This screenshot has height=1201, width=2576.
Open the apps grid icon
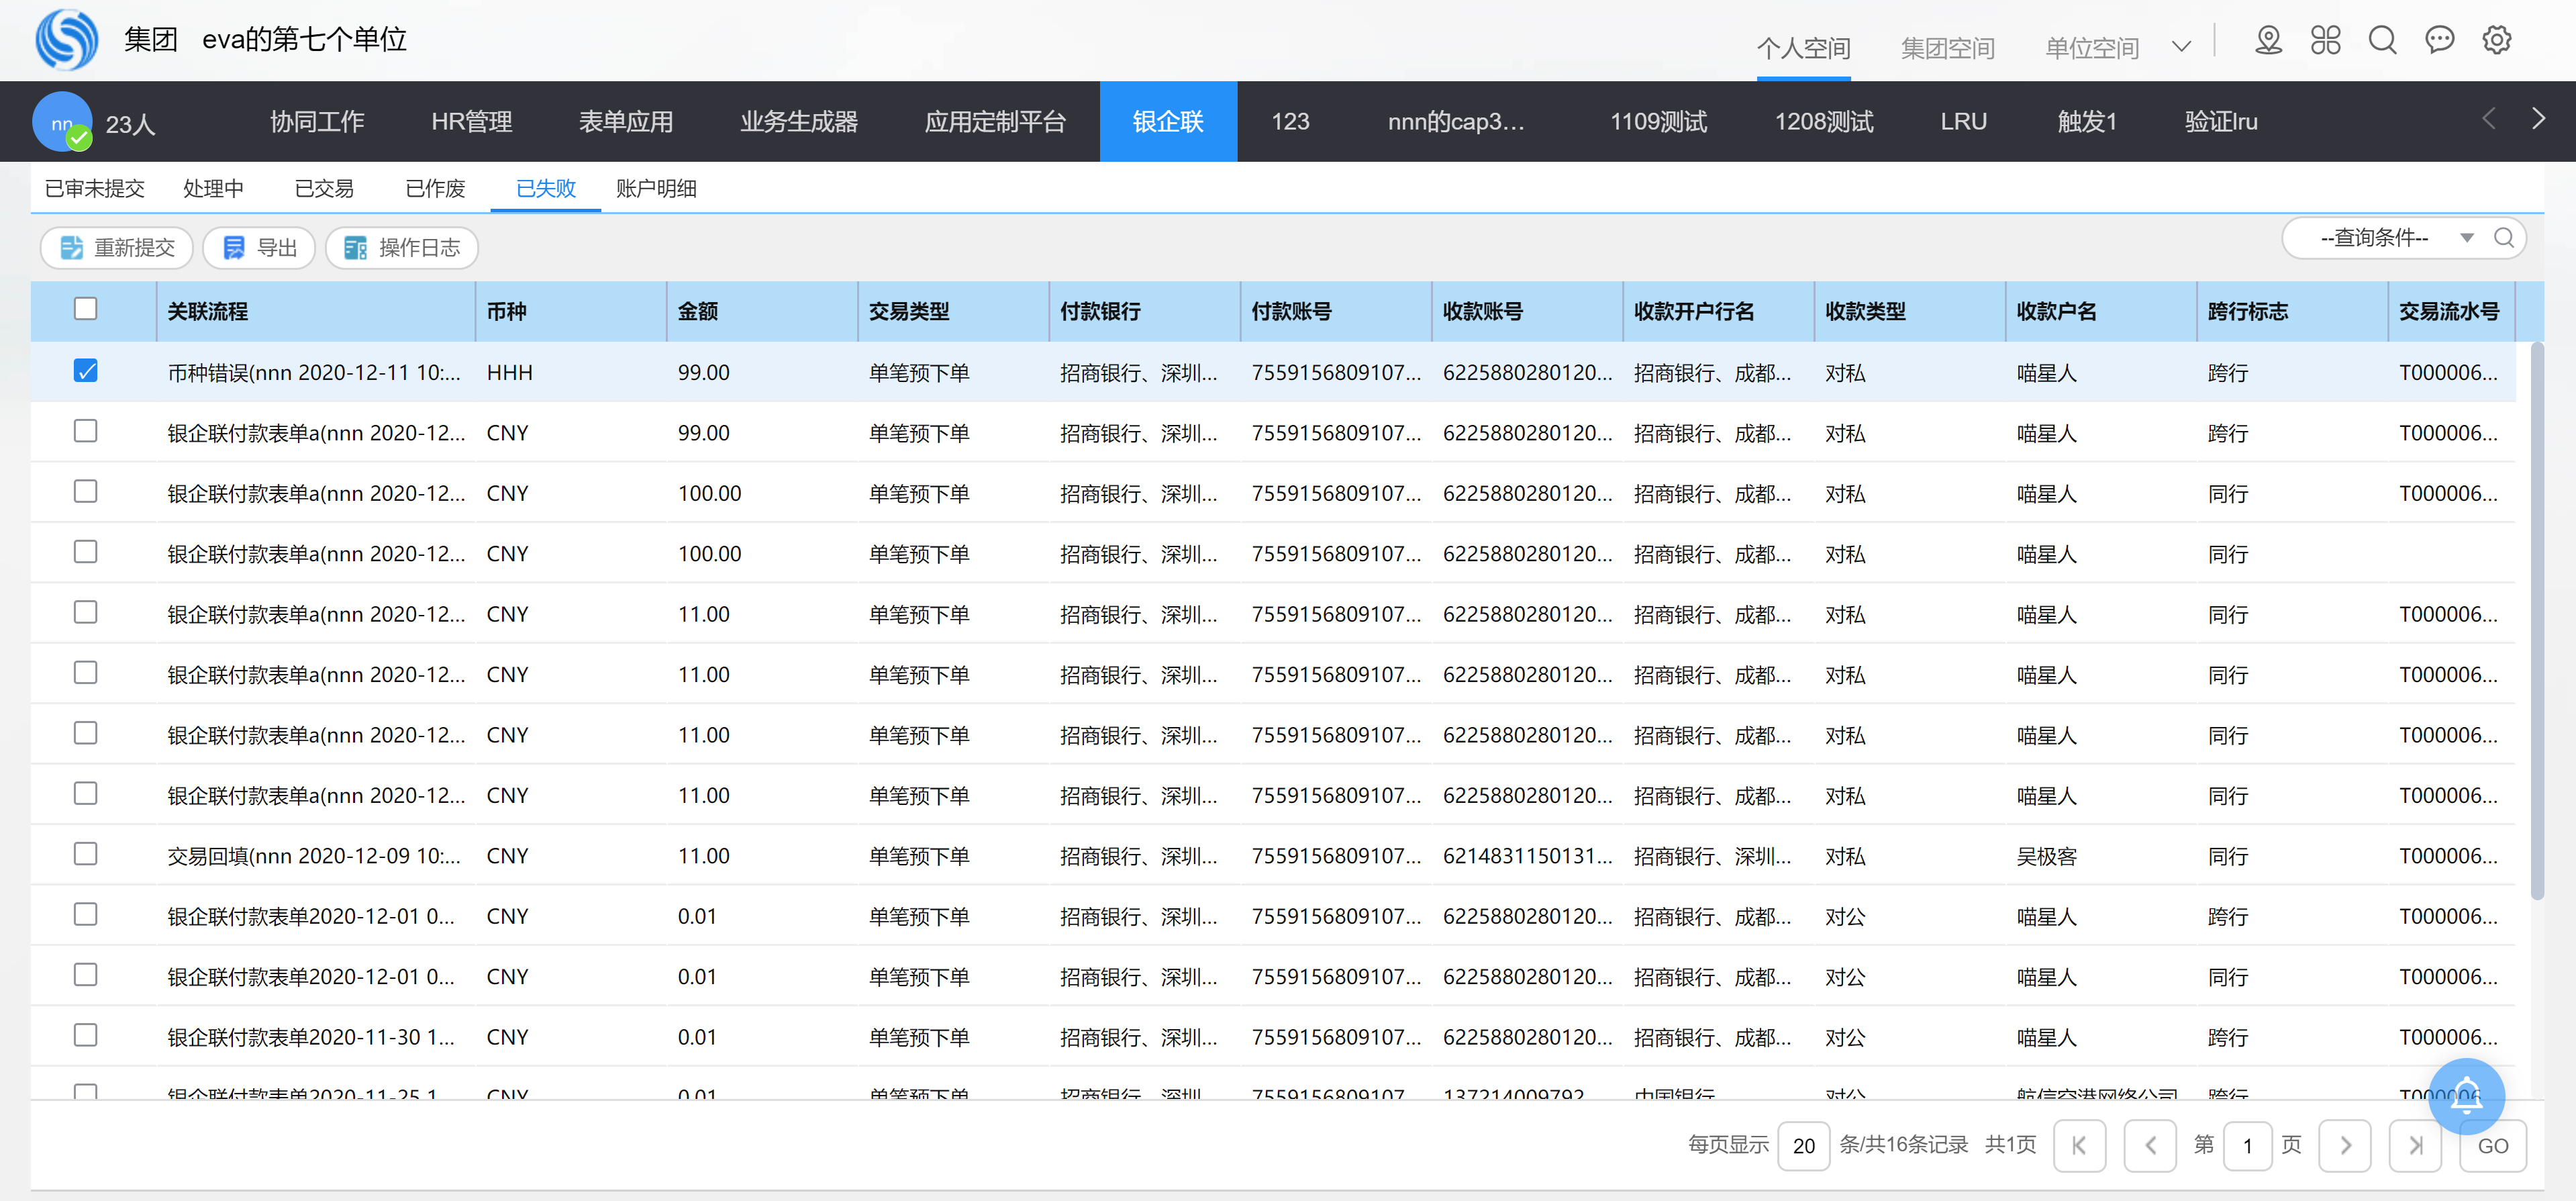coord(2325,41)
